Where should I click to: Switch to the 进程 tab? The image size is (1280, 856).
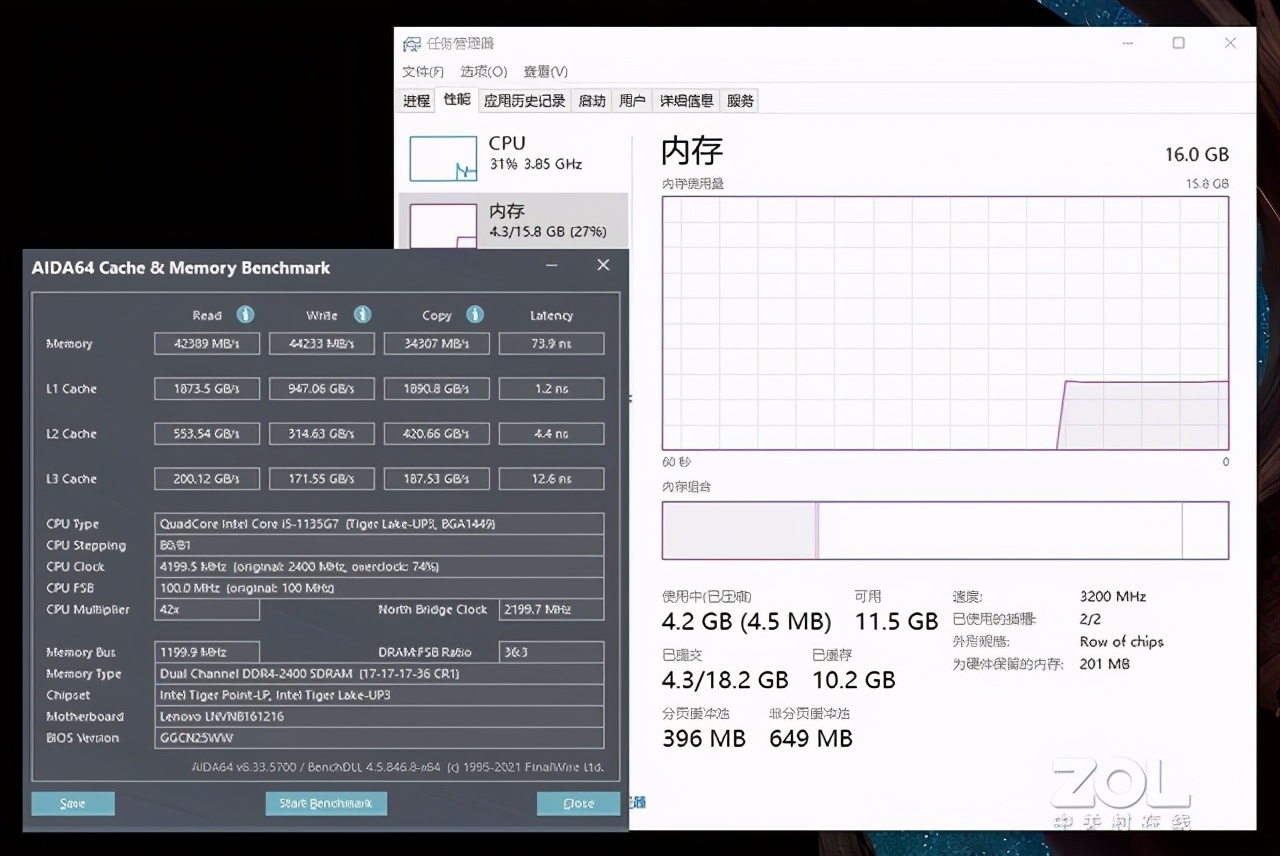pyautogui.click(x=417, y=101)
